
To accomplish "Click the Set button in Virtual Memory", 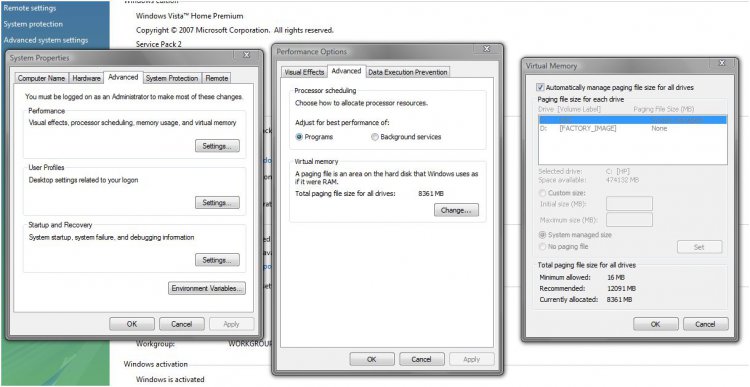I will (x=699, y=247).
